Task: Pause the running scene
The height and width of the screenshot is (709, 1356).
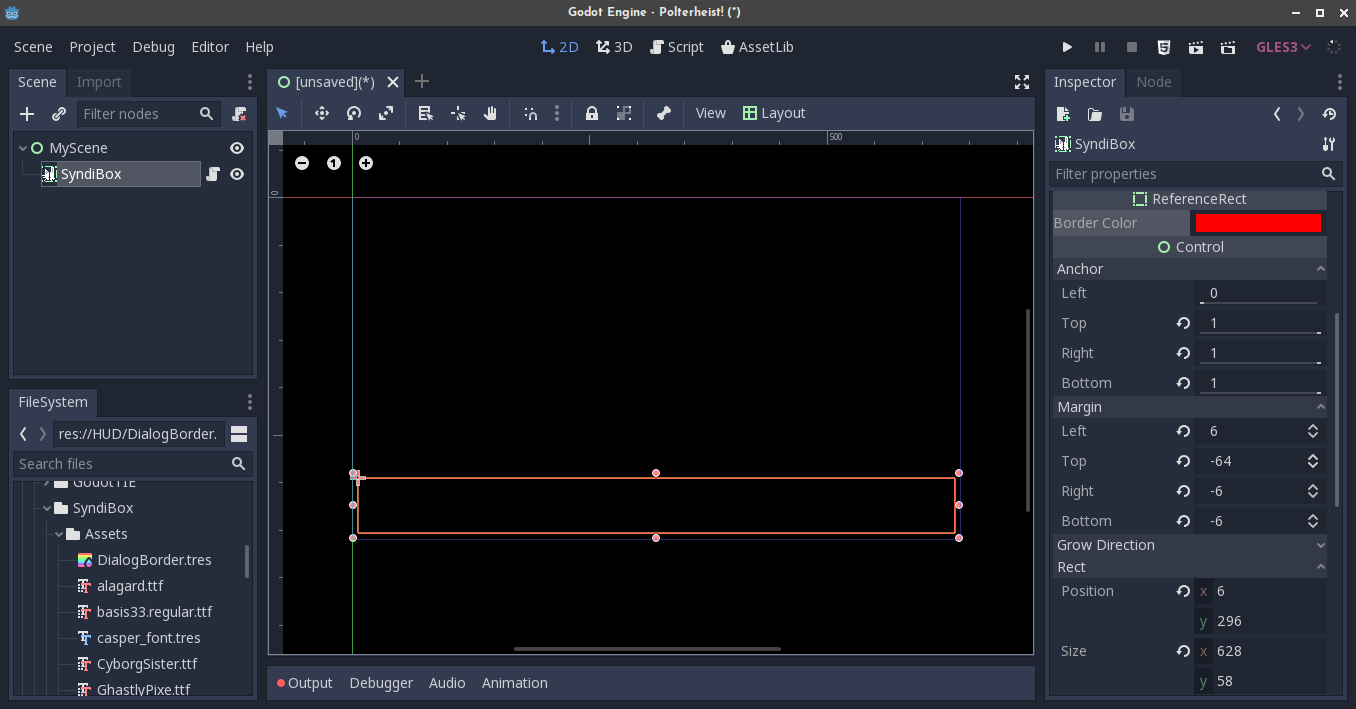Action: 1100,47
